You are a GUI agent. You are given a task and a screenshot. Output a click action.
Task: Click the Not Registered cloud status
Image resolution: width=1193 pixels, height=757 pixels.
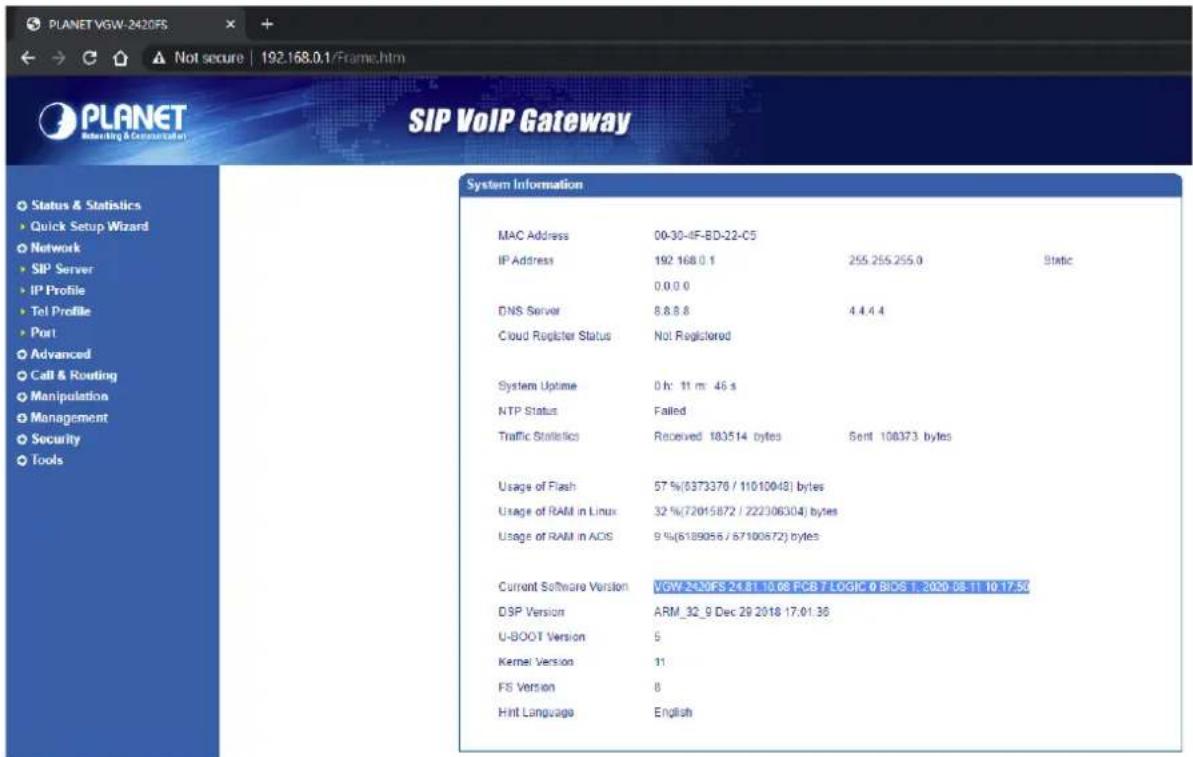(x=692, y=336)
